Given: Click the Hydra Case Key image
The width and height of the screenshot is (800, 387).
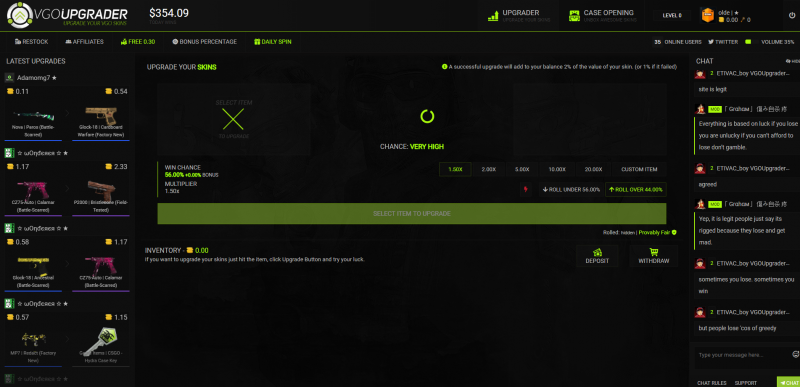Looking at the screenshot, I should click(101, 341).
